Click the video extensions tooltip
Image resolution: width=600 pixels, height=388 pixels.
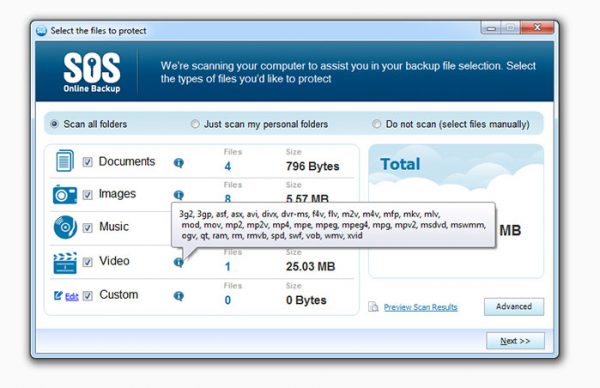point(333,225)
